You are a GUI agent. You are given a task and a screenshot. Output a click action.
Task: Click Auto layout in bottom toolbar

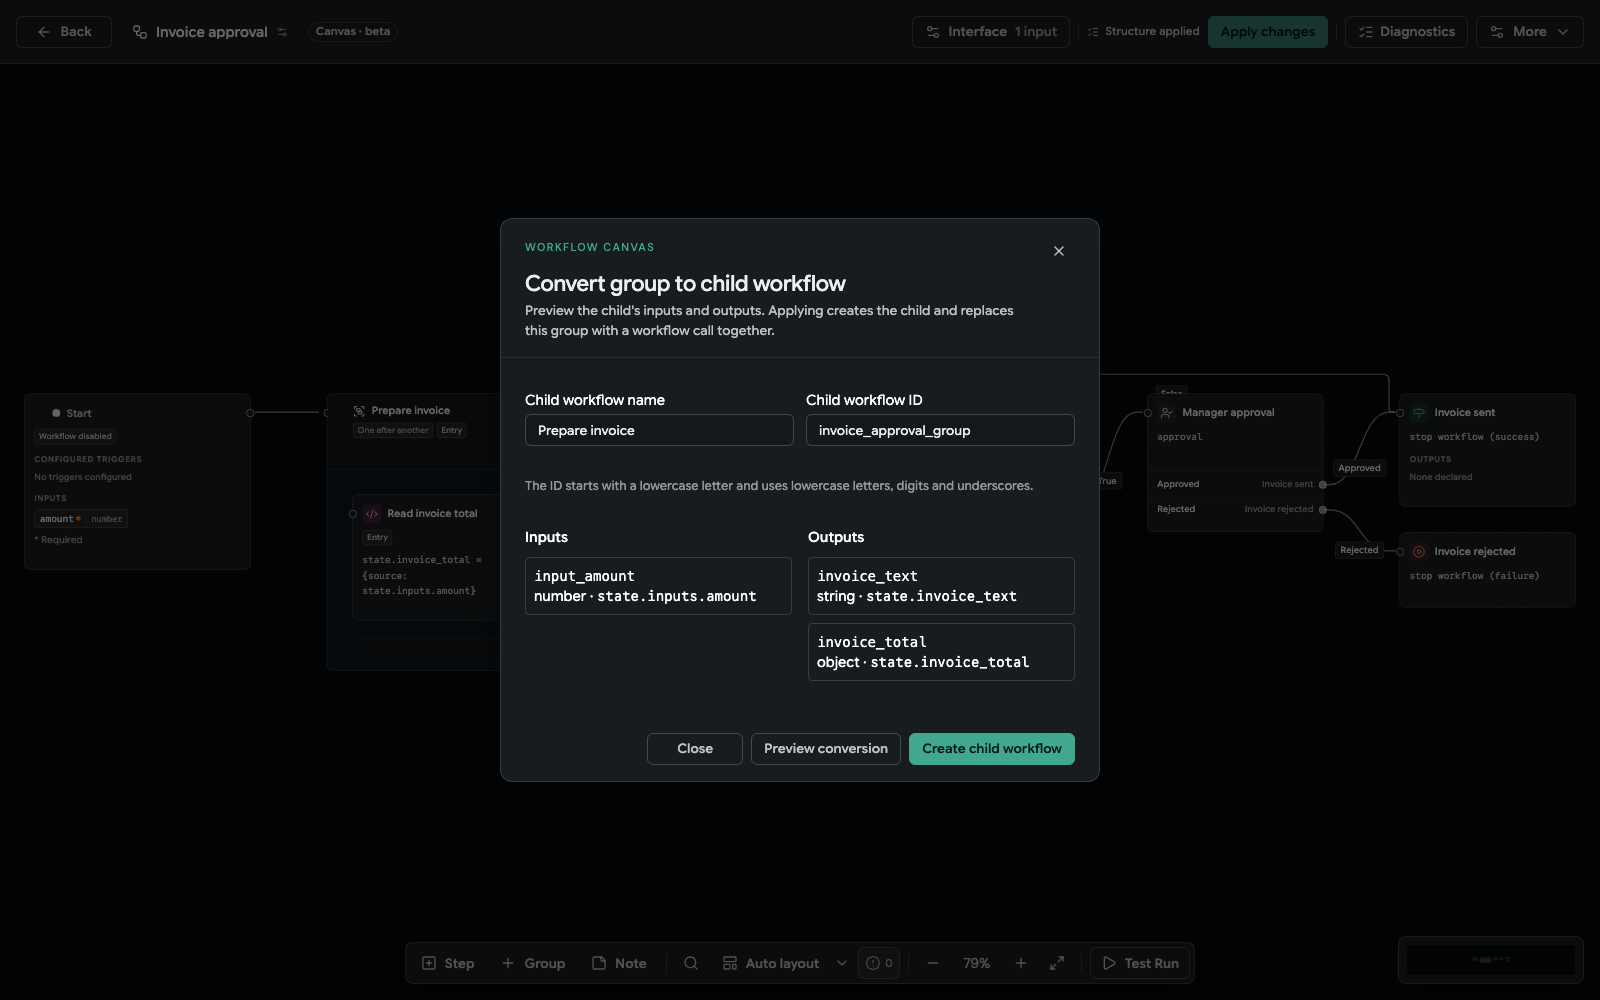click(771, 963)
